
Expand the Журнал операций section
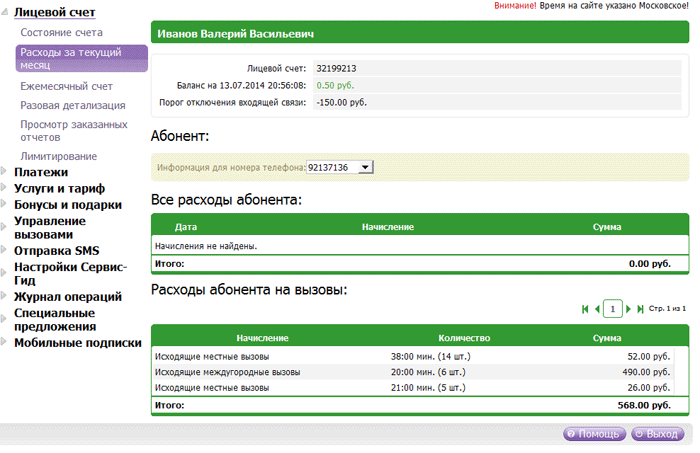coord(68,296)
